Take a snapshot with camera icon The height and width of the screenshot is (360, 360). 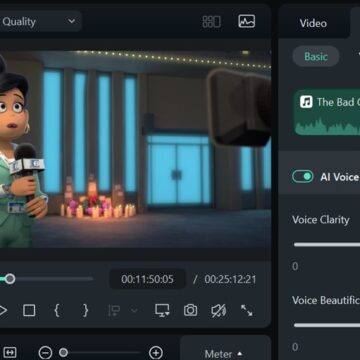[190, 310]
